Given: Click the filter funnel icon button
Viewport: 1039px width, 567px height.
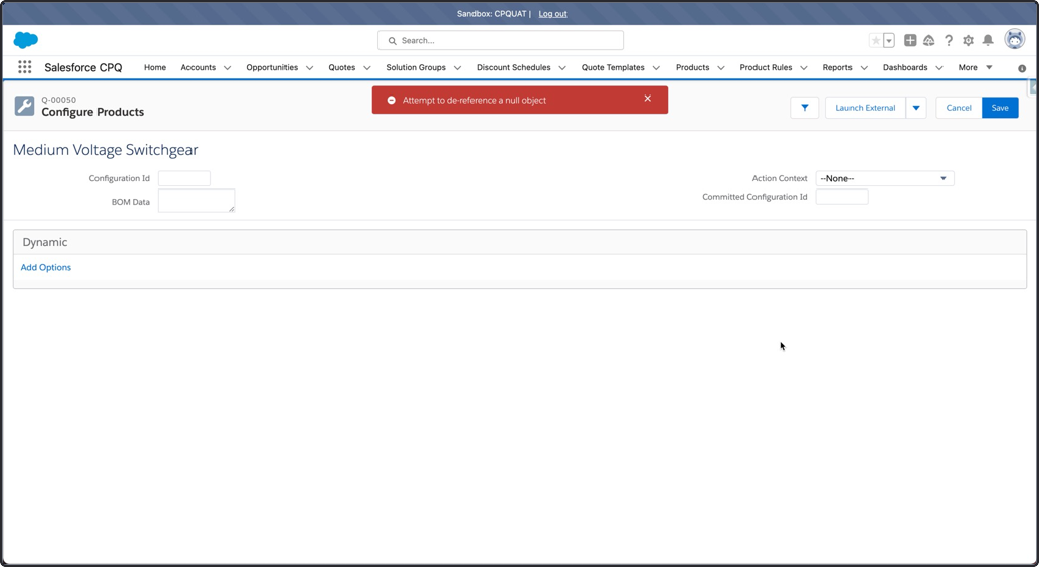Looking at the screenshot, I should pos(804,108).
